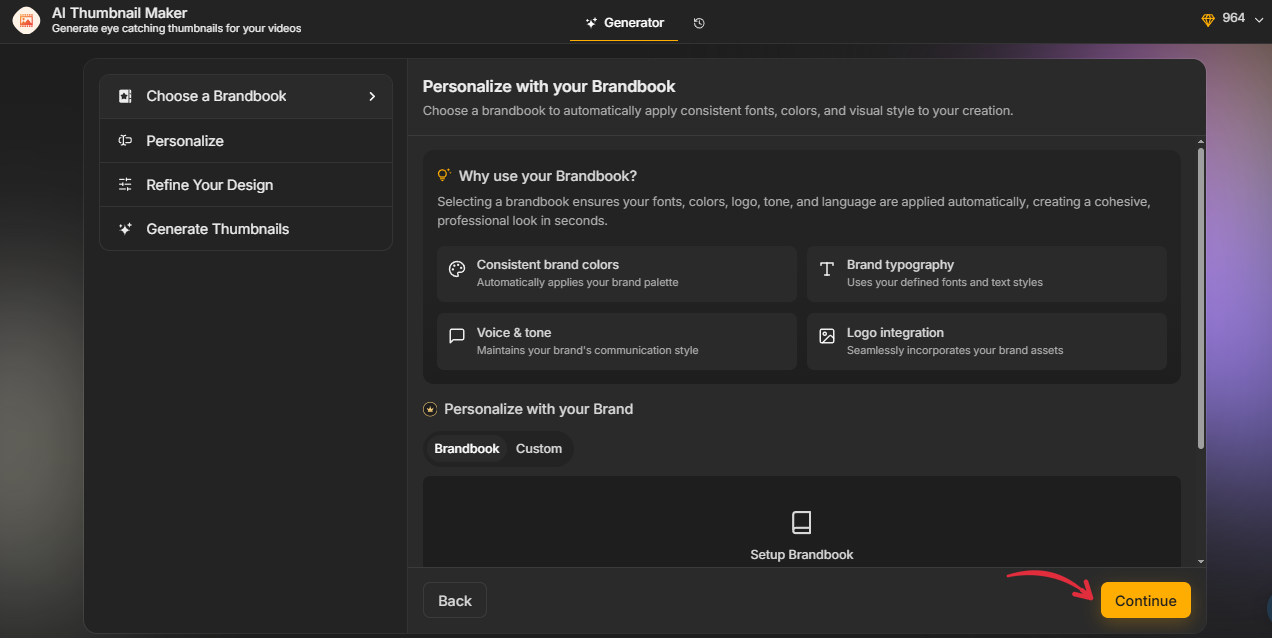Click the Brand typography T icon
1272x638 pixels.
pos(827,269)
